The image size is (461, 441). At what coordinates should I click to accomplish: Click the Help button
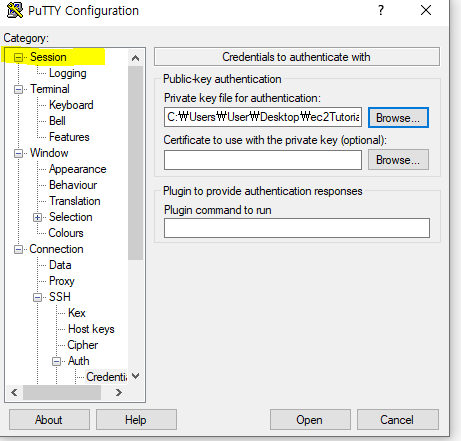(136, 420)
